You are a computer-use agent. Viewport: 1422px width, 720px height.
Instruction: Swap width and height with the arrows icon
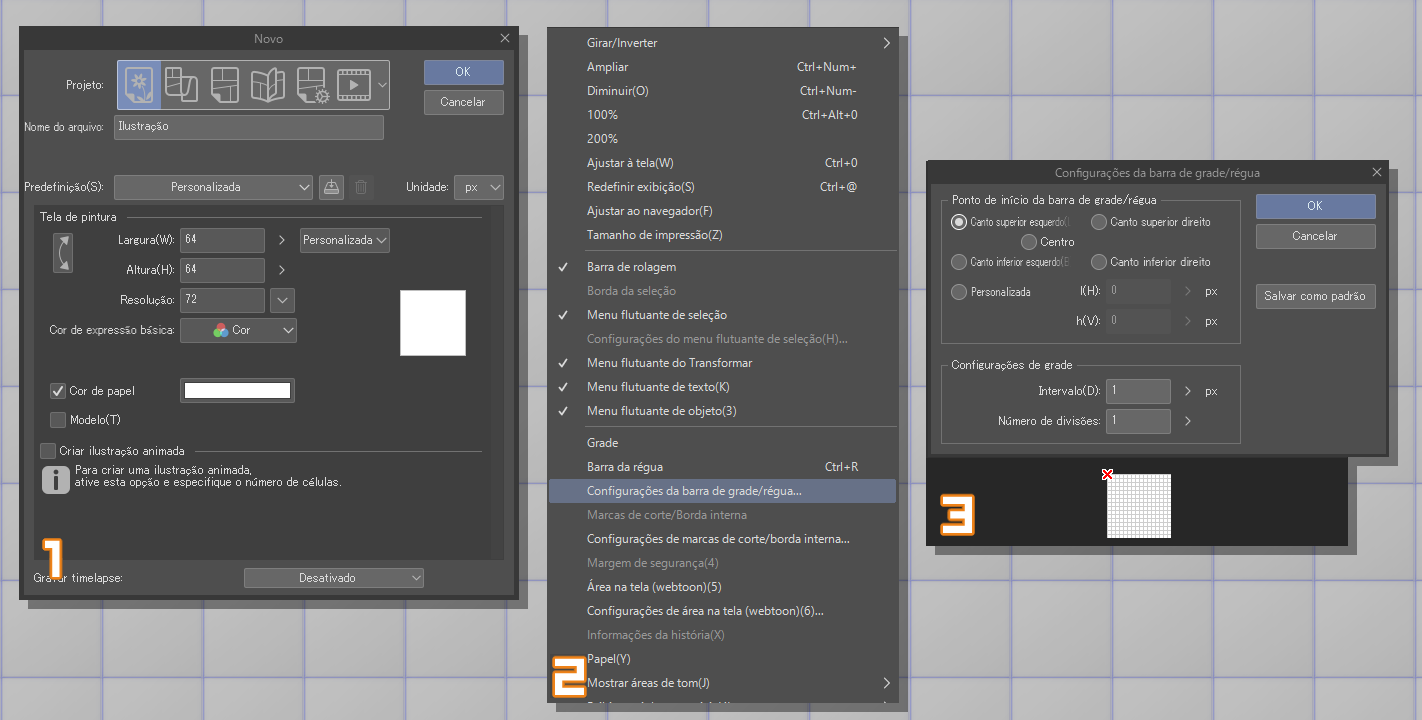point(62,253)
